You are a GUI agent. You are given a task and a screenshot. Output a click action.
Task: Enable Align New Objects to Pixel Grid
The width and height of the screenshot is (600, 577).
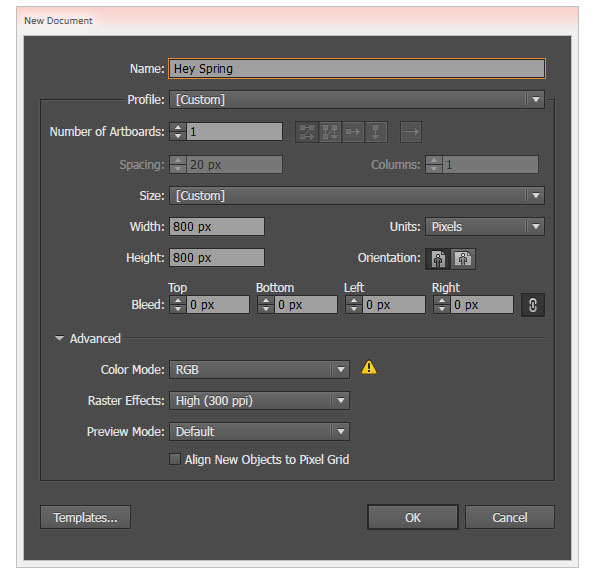click(176, 460)
